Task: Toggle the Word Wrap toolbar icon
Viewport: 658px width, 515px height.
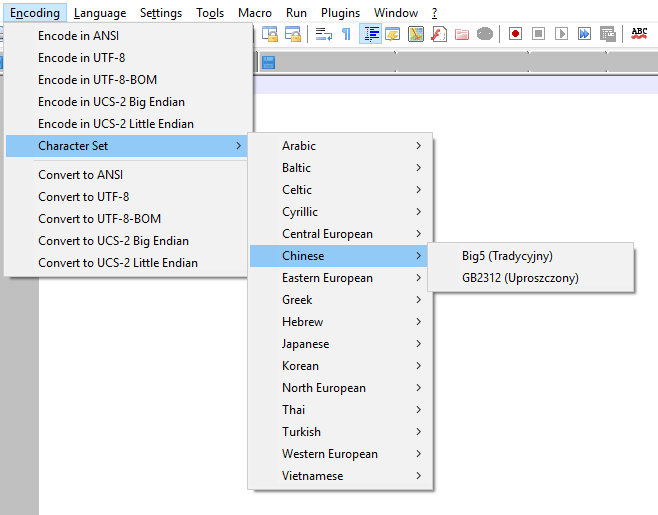Action: point(324,34)
